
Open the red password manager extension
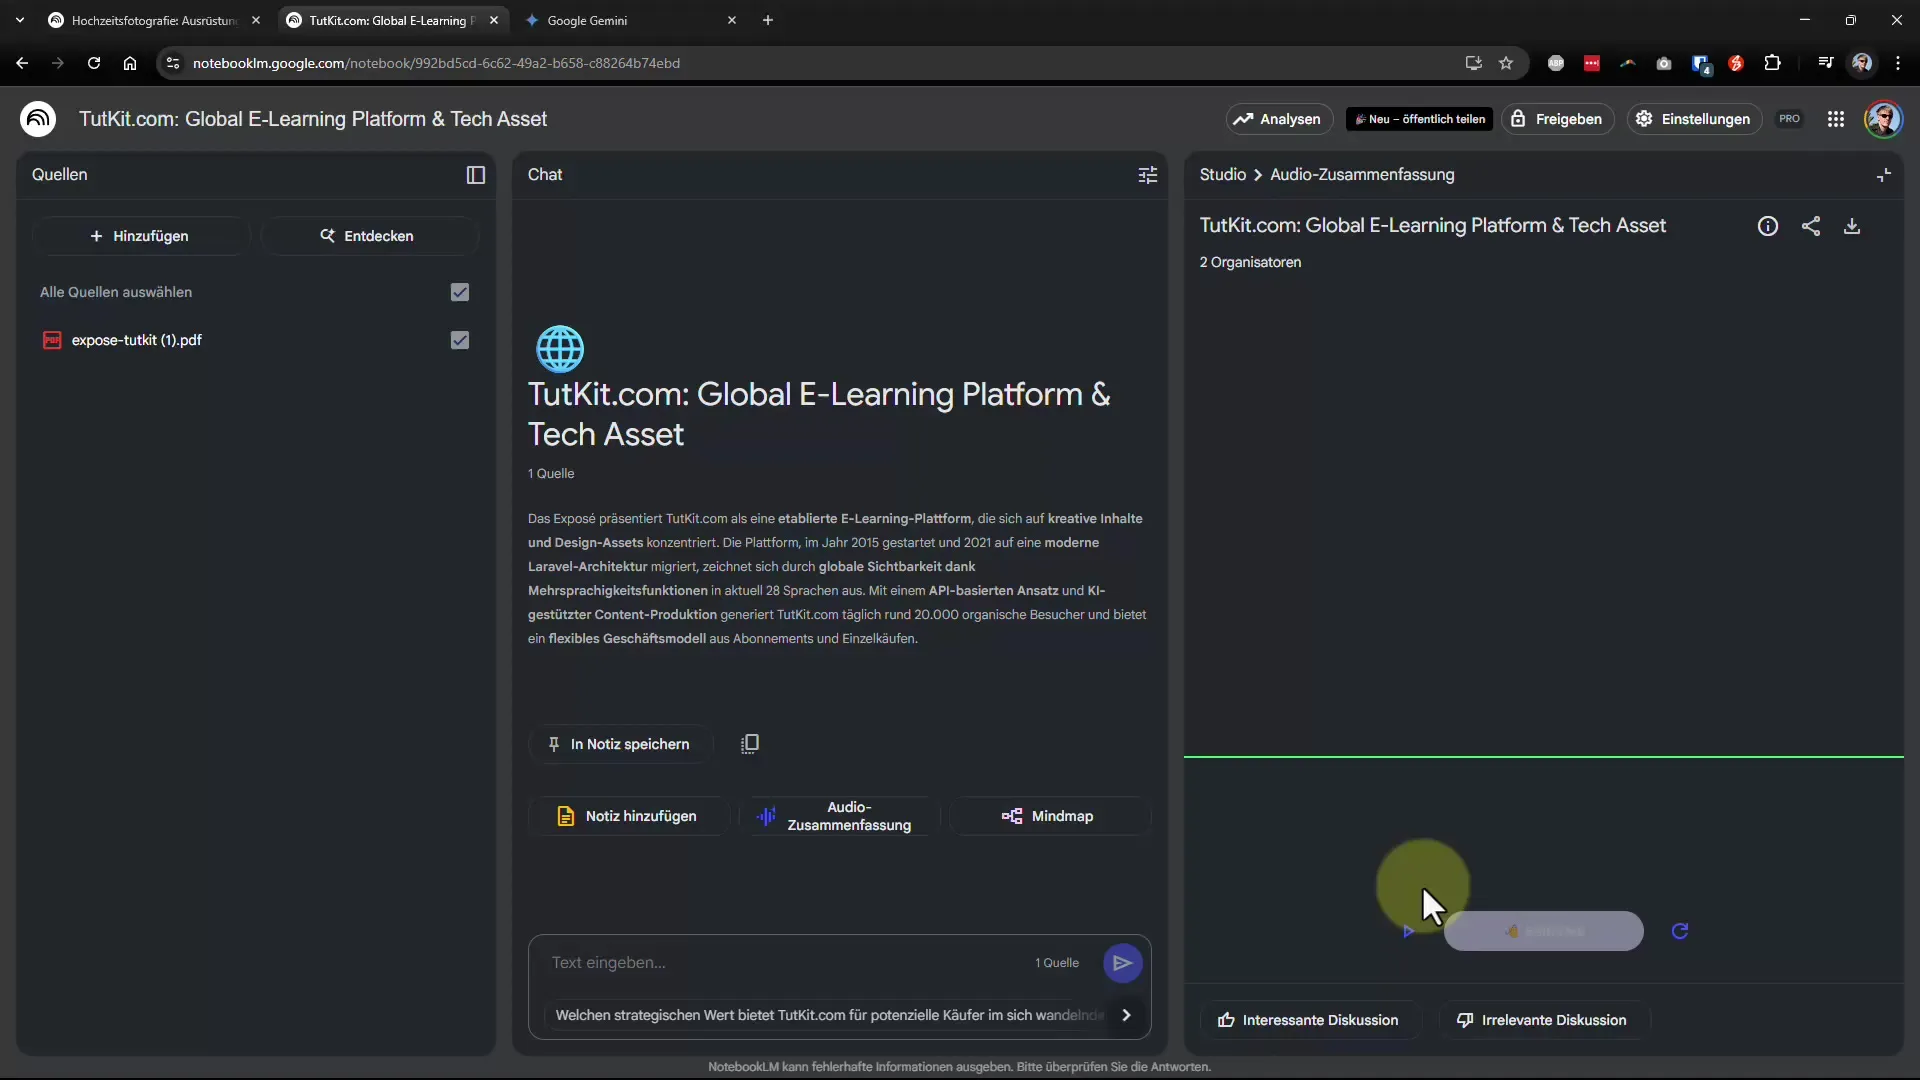[x=1592, y=63]
